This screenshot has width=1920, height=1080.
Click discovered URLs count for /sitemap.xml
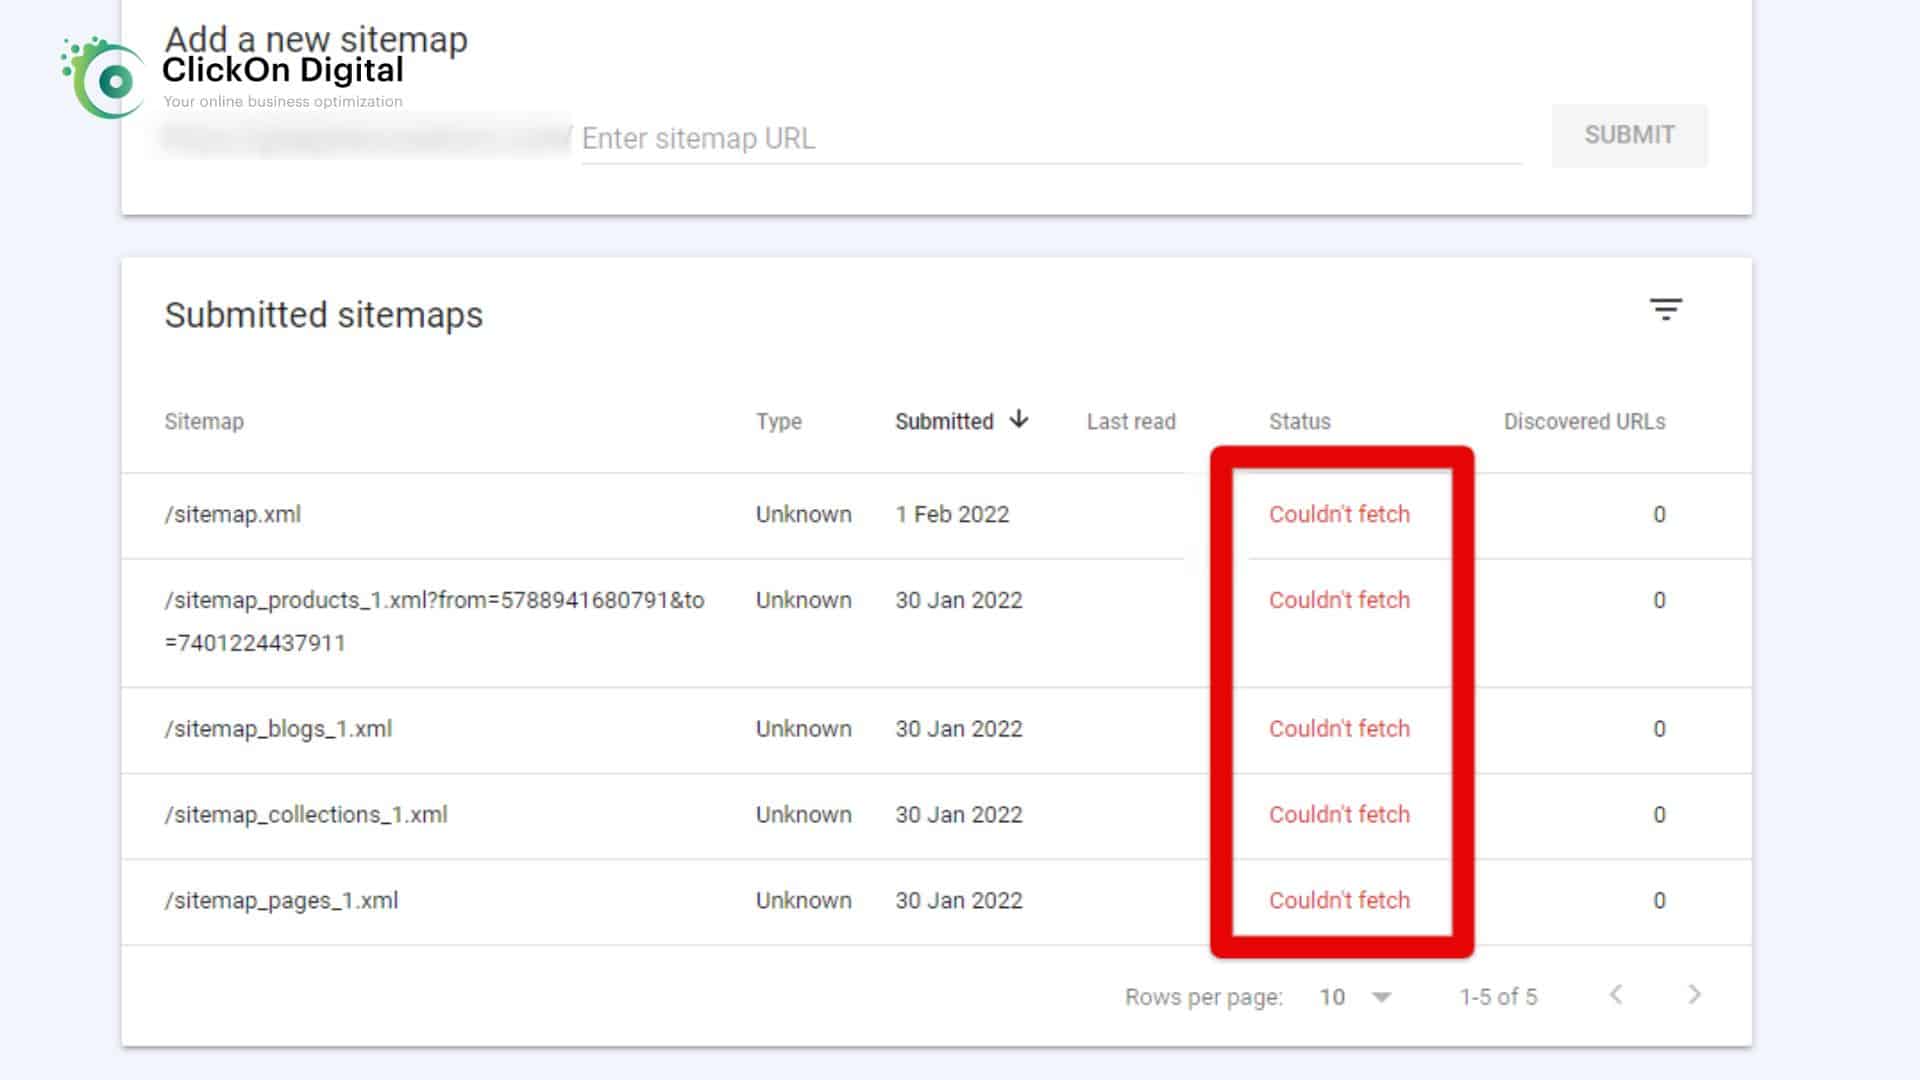[x=1659, y=514]
